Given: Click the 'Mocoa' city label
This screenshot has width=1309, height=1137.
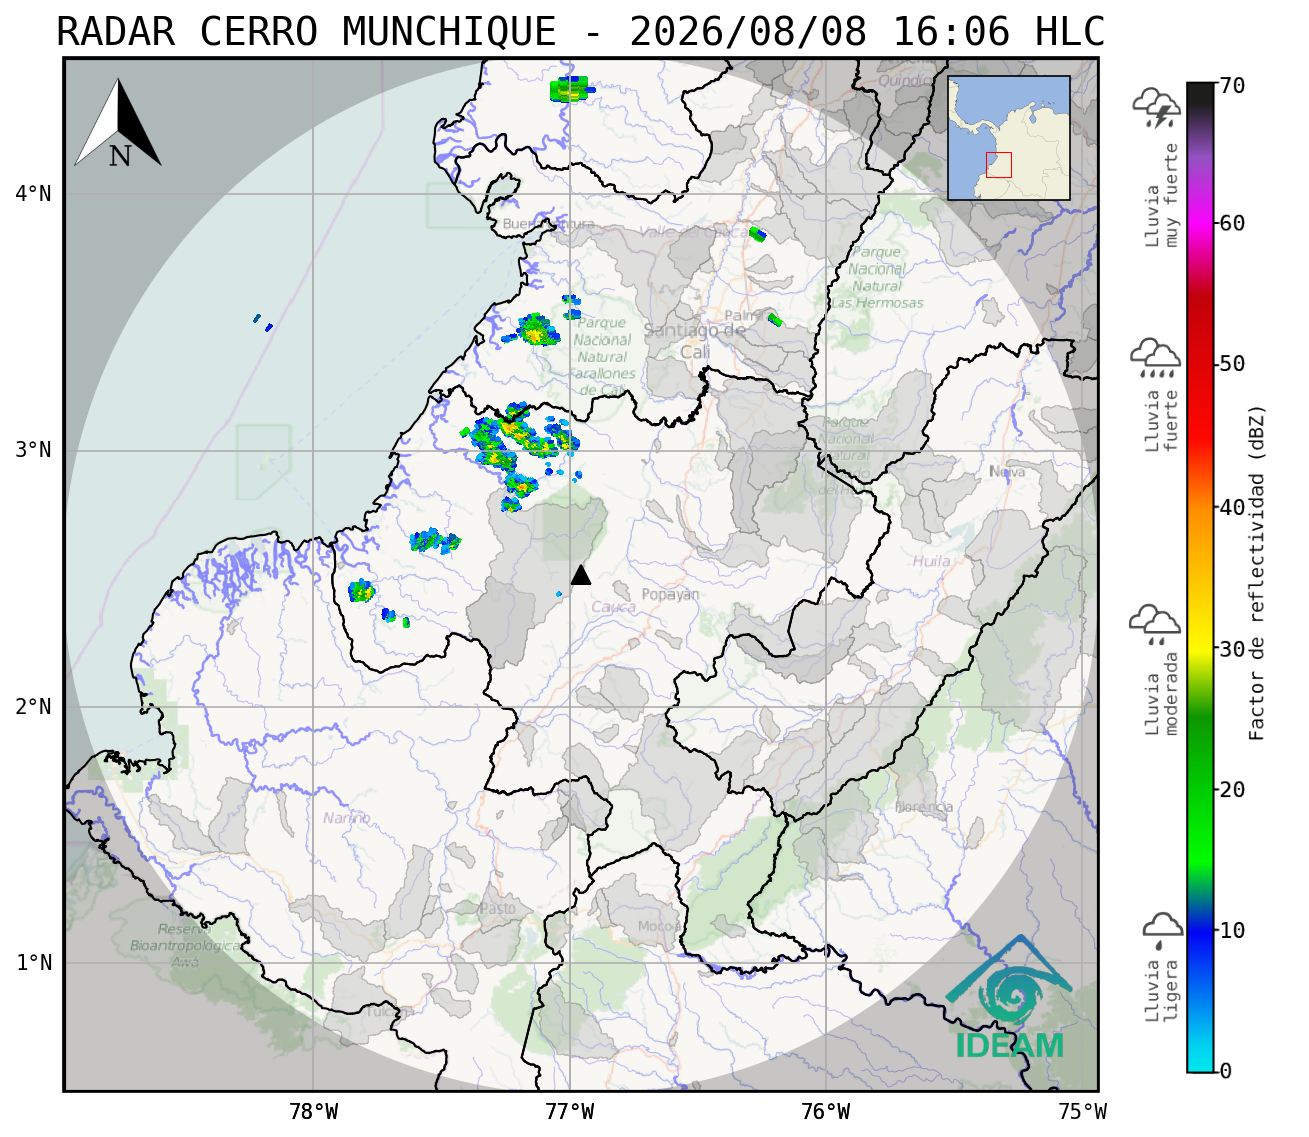Looking at the screenshot, I should [658, 927].
